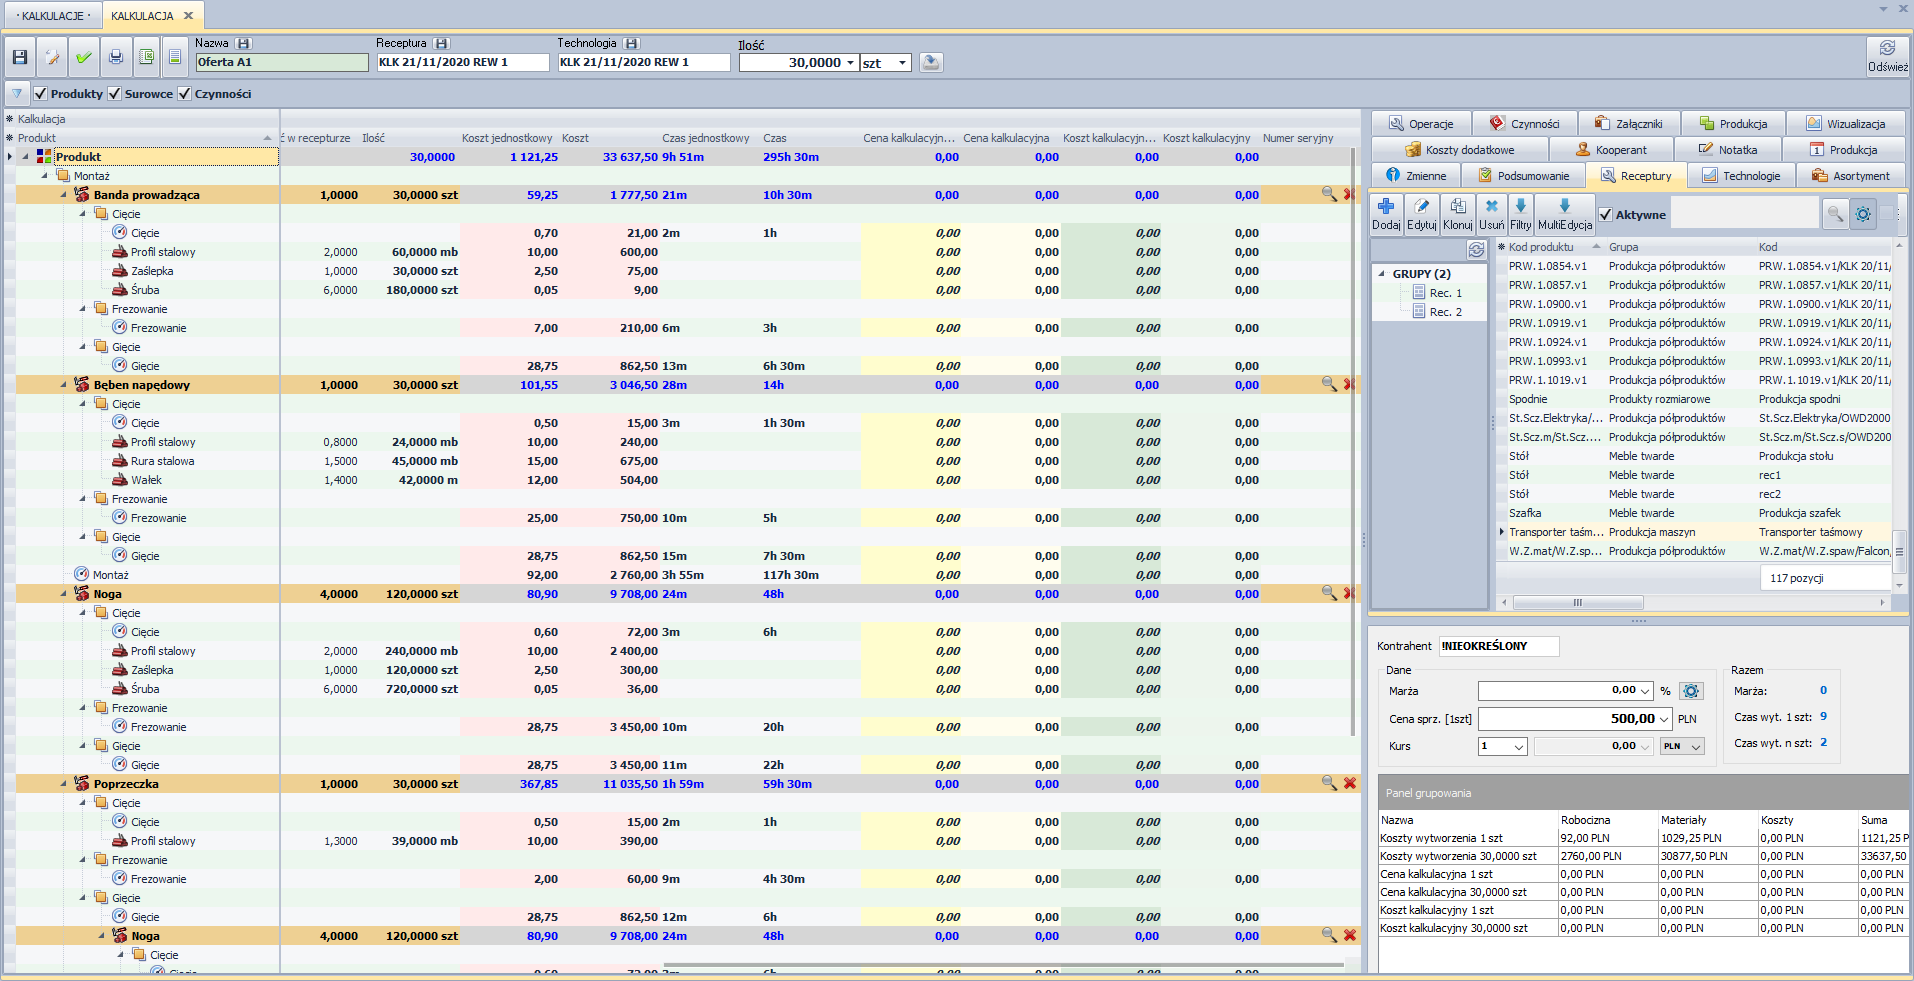Uncheck the Produkty checkbox
Screen dimensions: 1914x981
coord(41,94)
